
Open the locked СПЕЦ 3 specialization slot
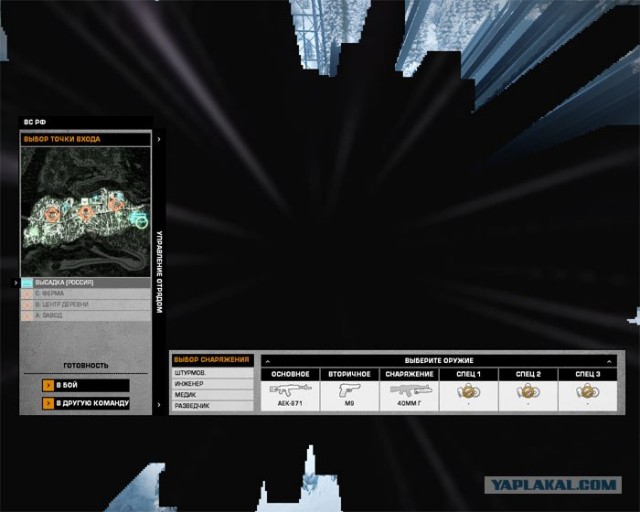[588, 392]
